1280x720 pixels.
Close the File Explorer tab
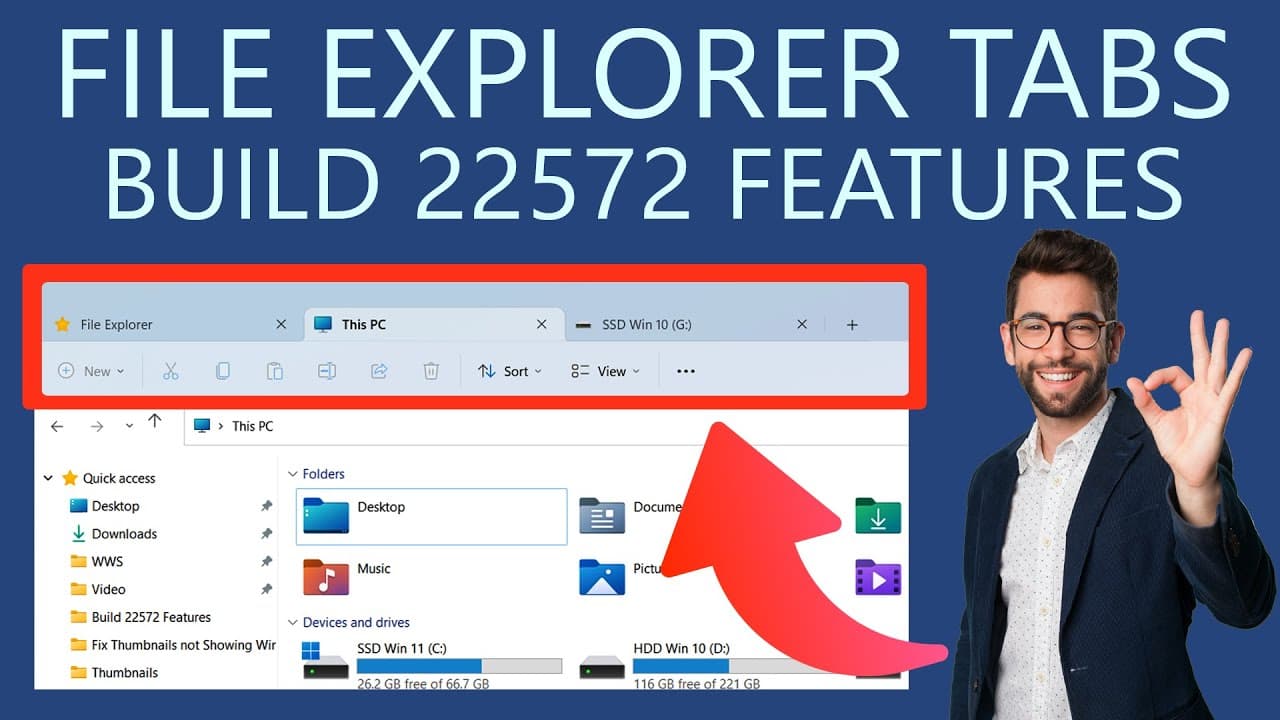281,324
